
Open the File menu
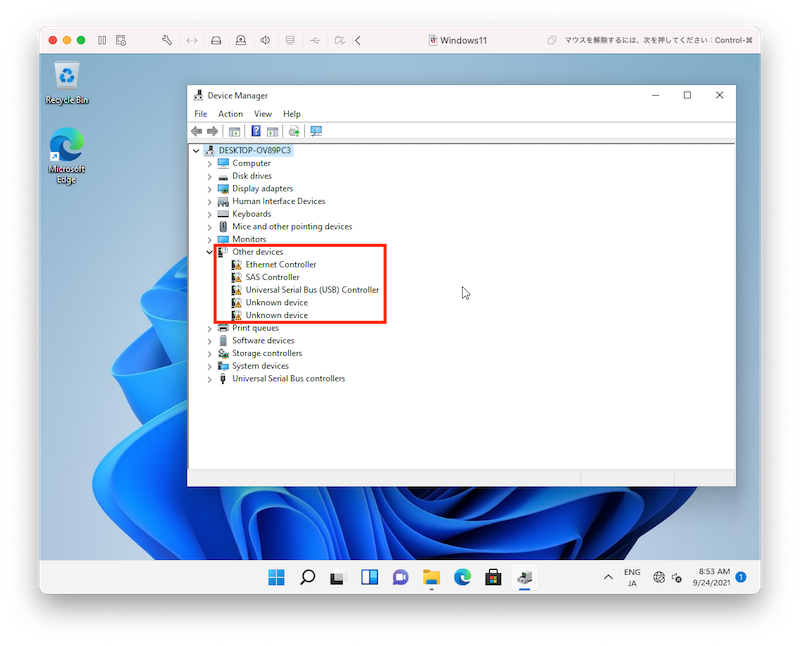click(x=201, y=114)
